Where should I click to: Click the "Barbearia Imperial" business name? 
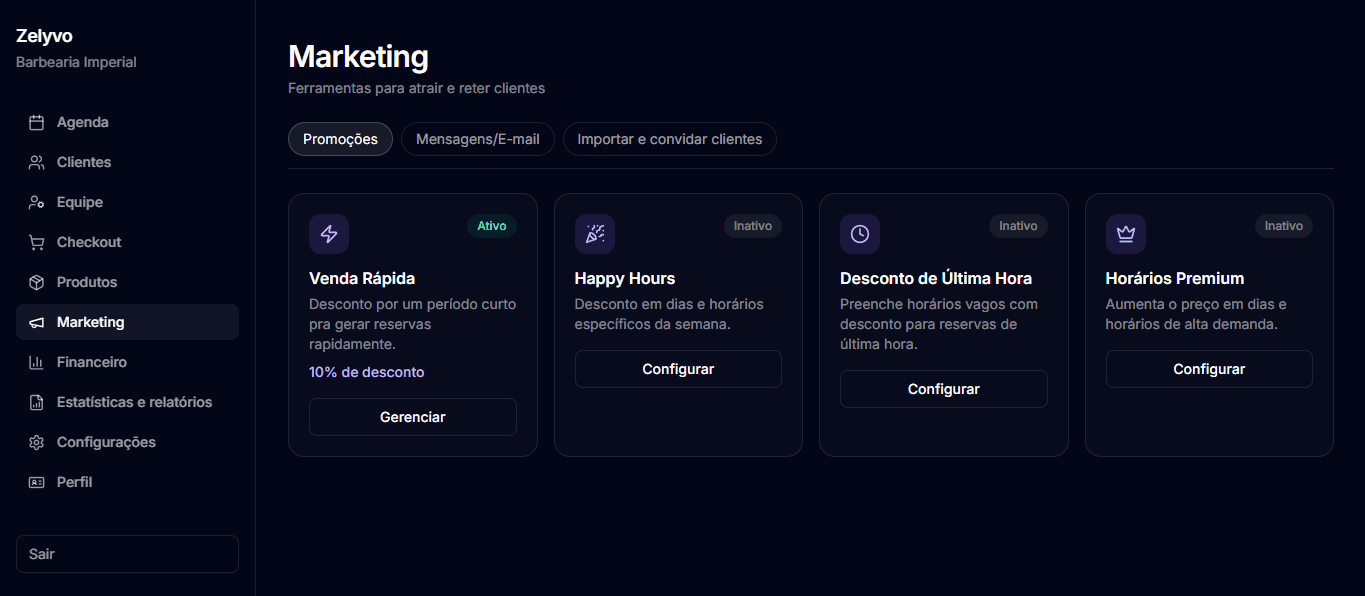tap(76, 62)
